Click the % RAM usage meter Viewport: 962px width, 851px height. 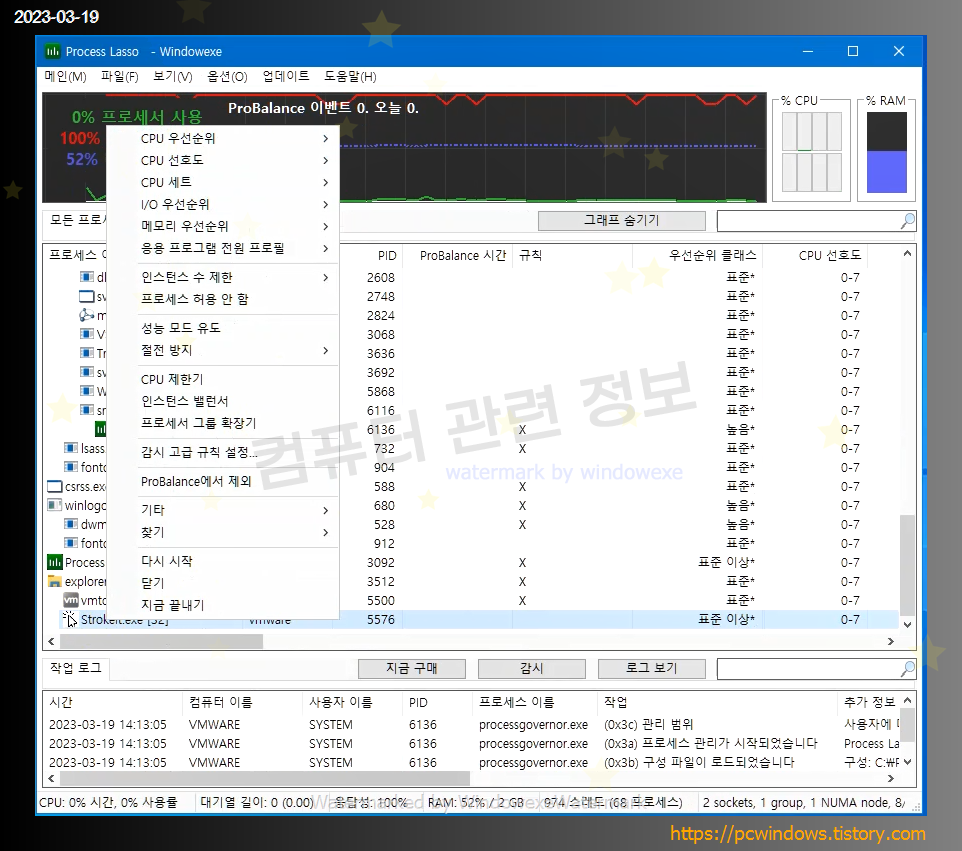coord(887,152)
